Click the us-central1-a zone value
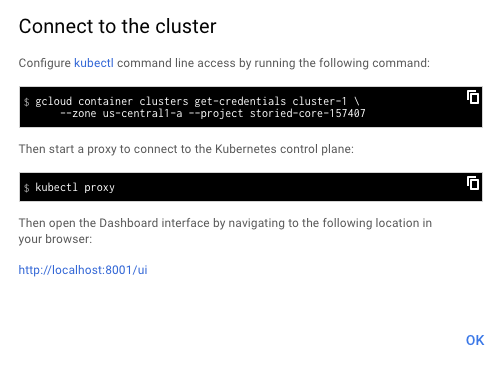The height and width of the screenshot is (366, 501). click(142, 114)
